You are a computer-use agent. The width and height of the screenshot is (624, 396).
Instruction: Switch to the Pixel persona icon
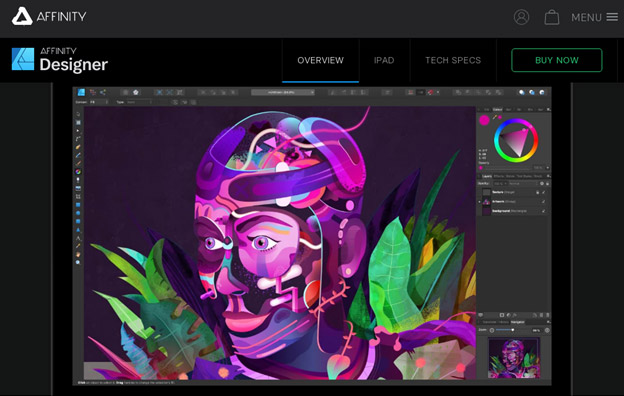pos(93,92)
